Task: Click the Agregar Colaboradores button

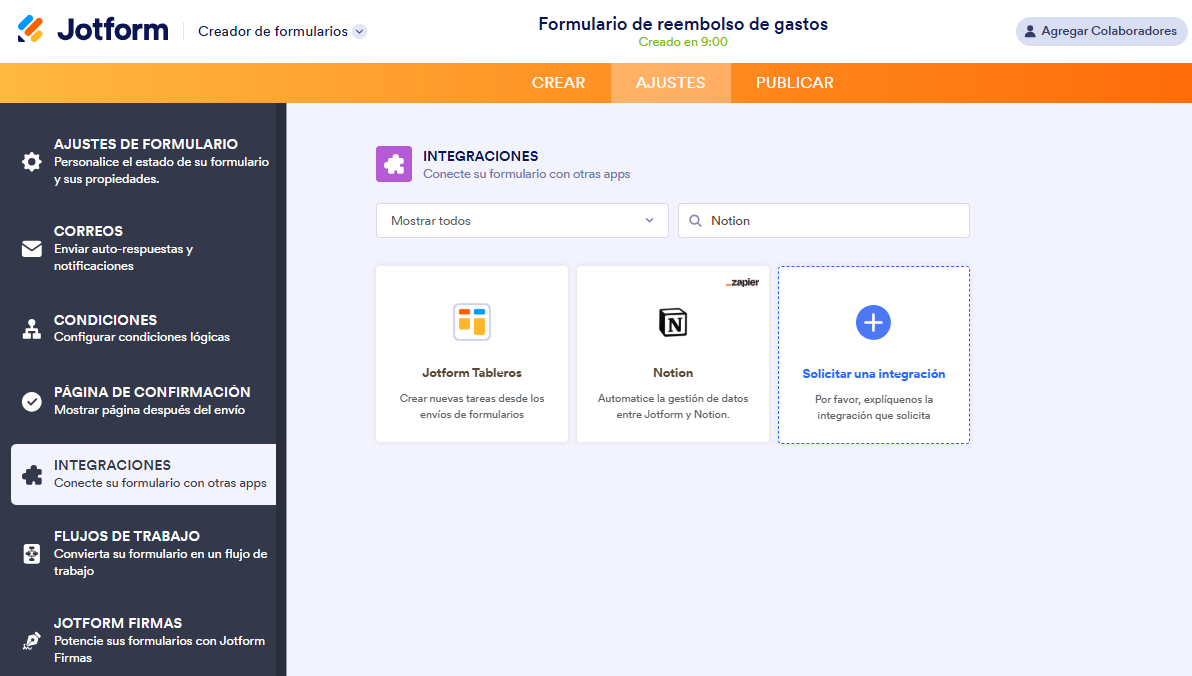Action: click(x=1101, y=31)
